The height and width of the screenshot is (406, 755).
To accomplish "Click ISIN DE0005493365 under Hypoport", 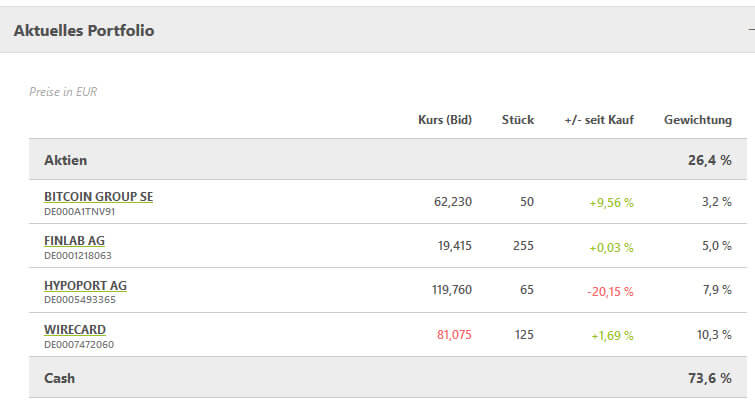I will (80, 300).
